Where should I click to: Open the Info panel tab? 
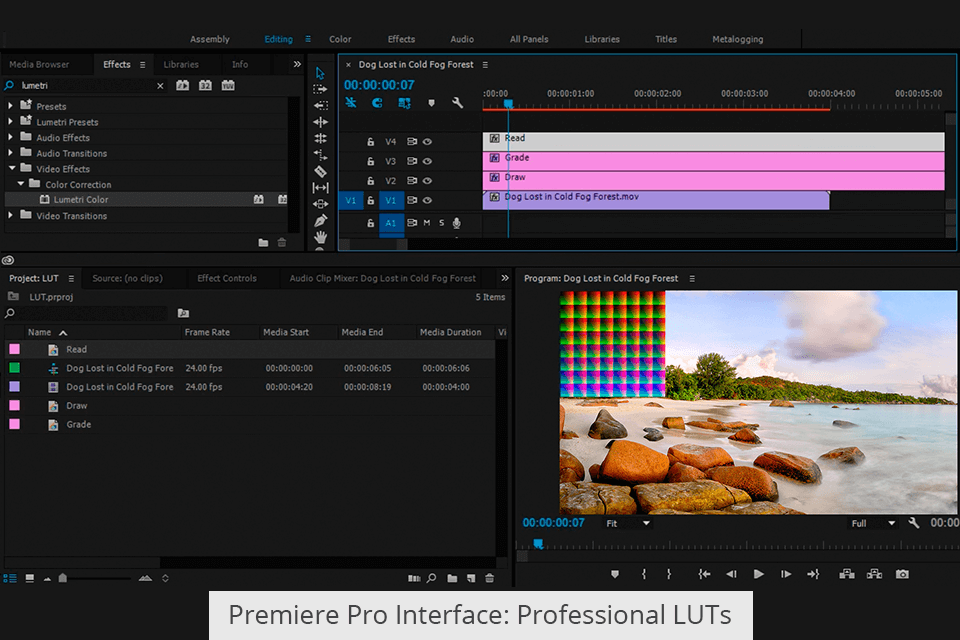click(240, 64)
